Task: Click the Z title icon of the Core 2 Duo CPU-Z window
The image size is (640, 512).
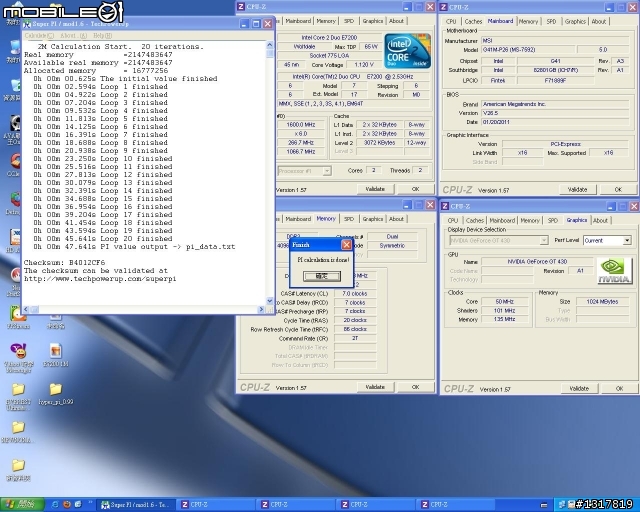Action: [241, 7]
